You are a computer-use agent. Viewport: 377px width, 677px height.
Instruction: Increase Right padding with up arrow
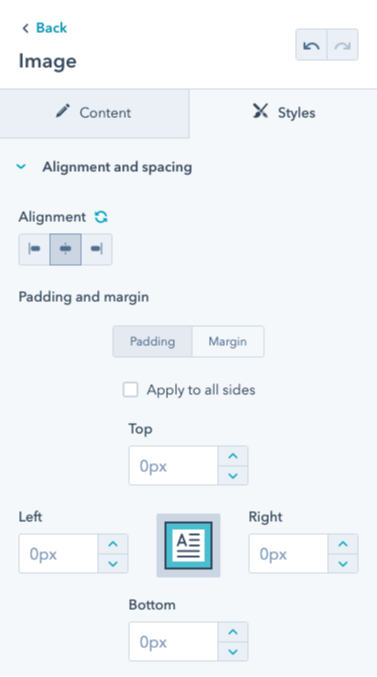(x=343, y=544)
